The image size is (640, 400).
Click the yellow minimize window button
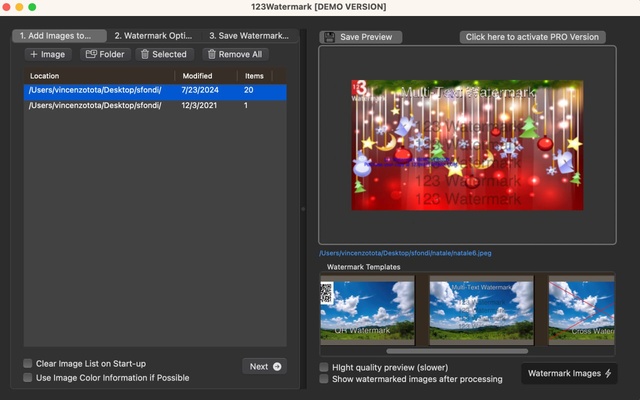click(19, 7)
